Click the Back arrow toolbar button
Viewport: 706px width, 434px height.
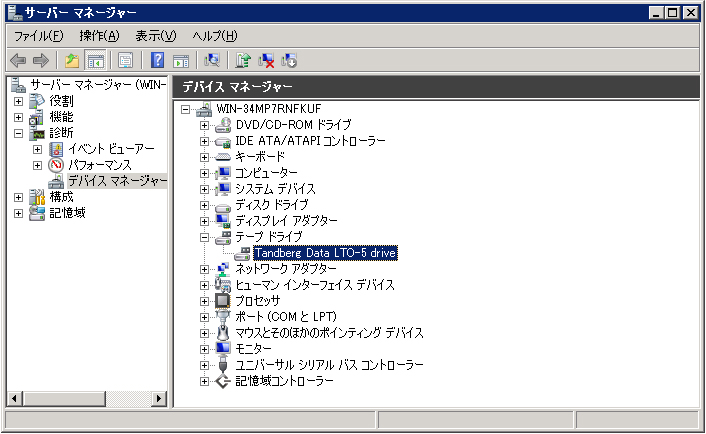(x=18, y=60)
